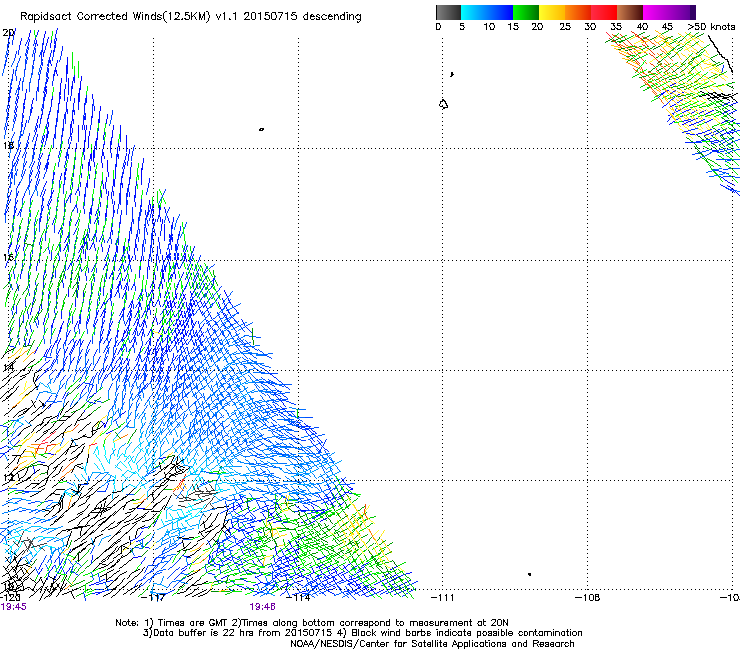Select the blue 10-15 knots color band
This screenshot has width=740, height=650.
click(500, 12)
